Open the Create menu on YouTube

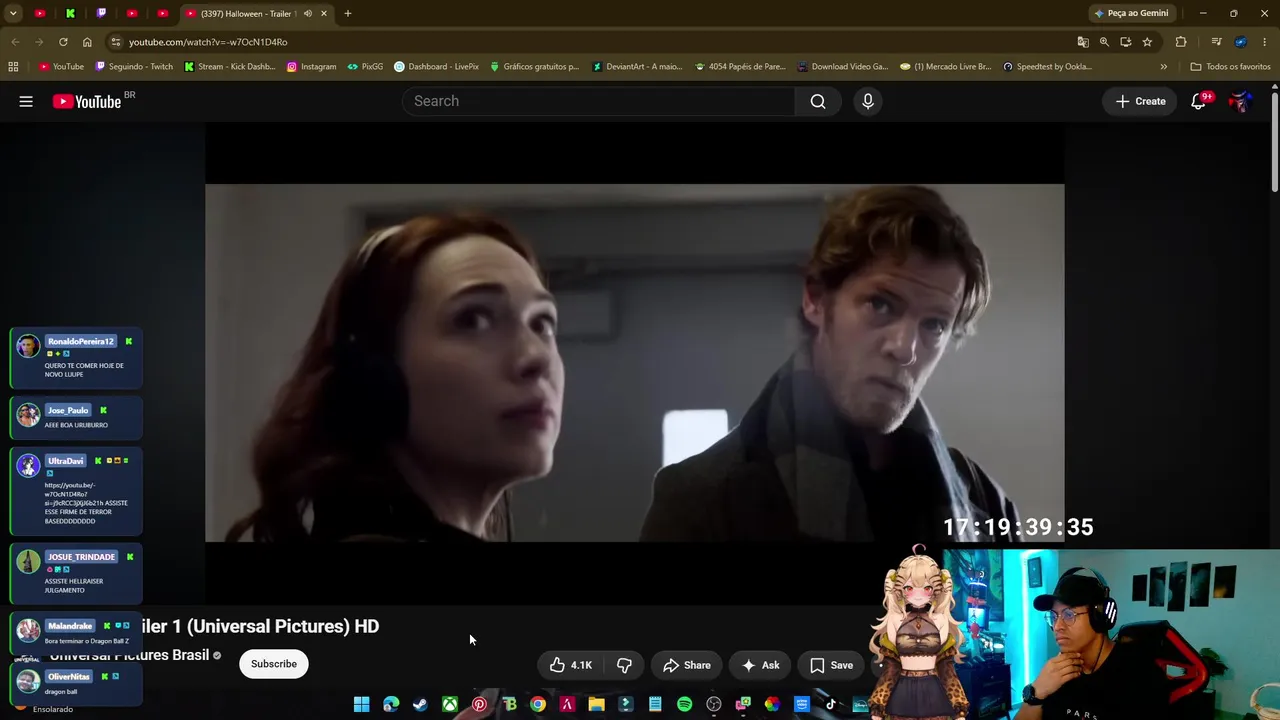[x=1140, y=101]
